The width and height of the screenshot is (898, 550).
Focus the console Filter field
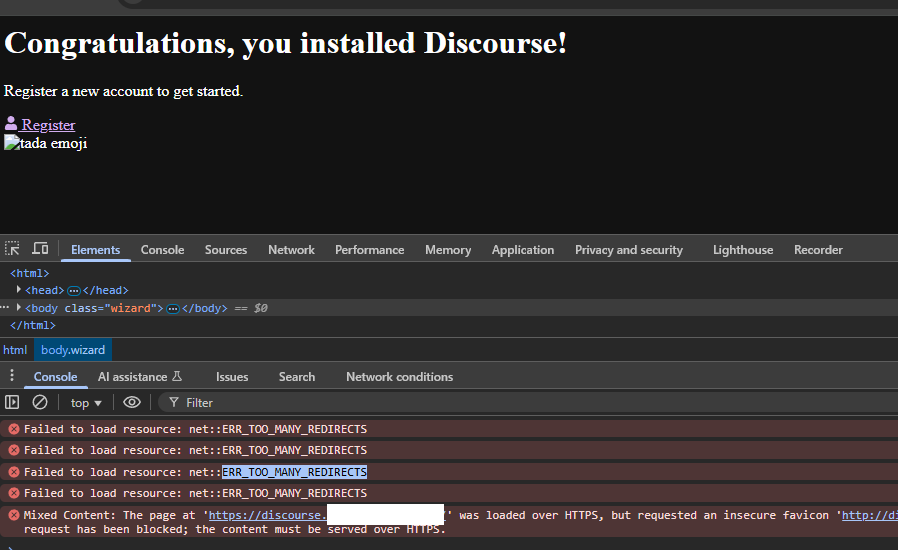tap(527, 403)
